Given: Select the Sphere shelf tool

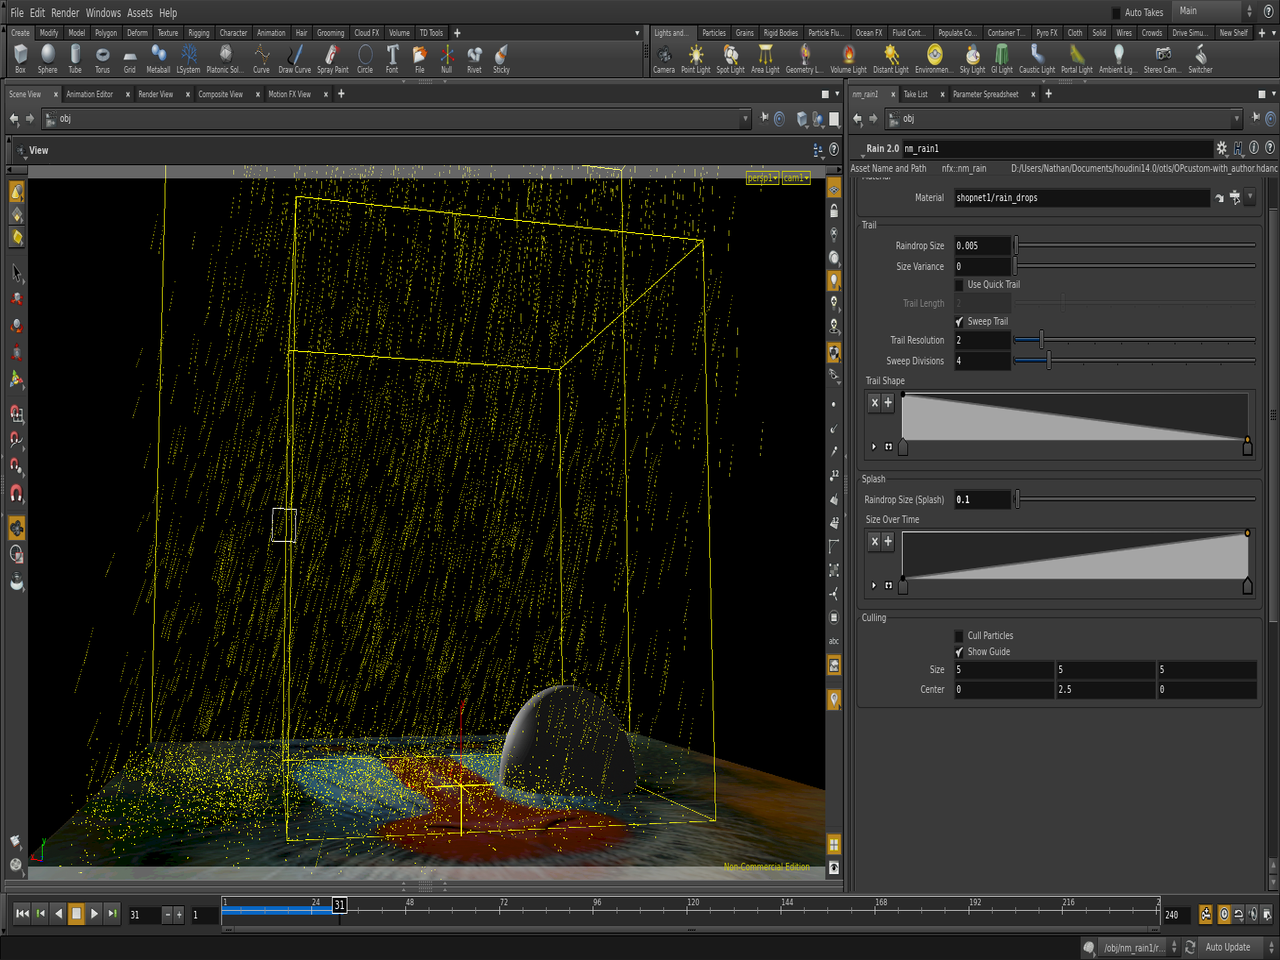Looking at the screenshot, I should click(x=47, y=56).
